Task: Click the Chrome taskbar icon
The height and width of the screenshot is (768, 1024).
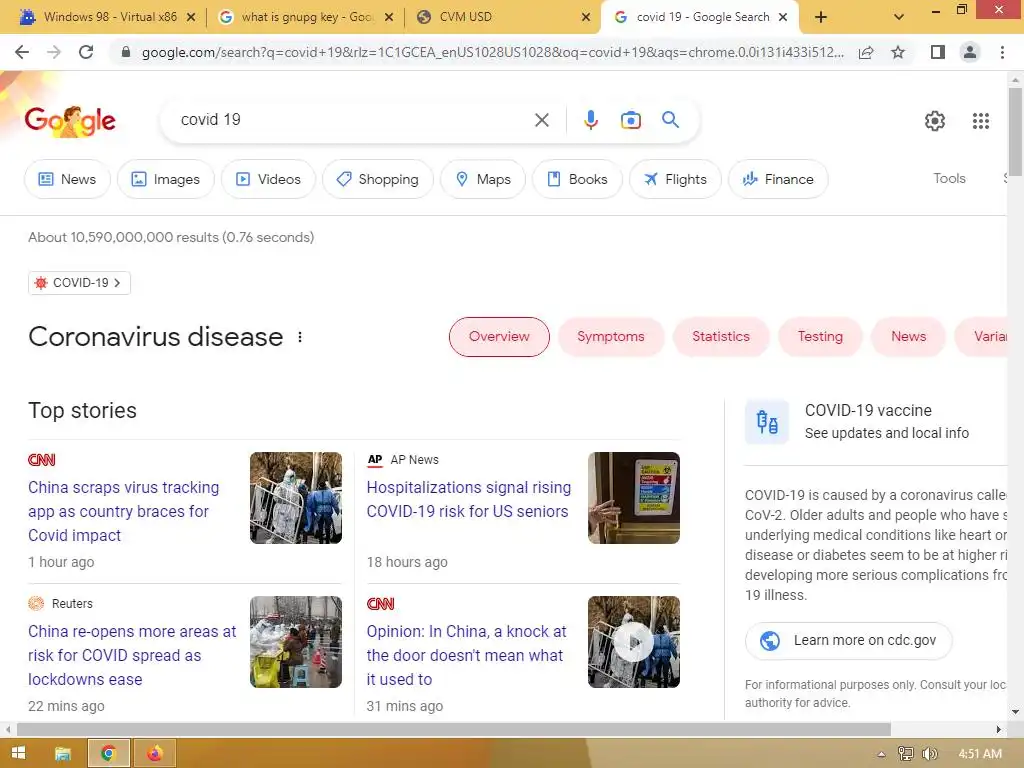Action: point(108,754)
